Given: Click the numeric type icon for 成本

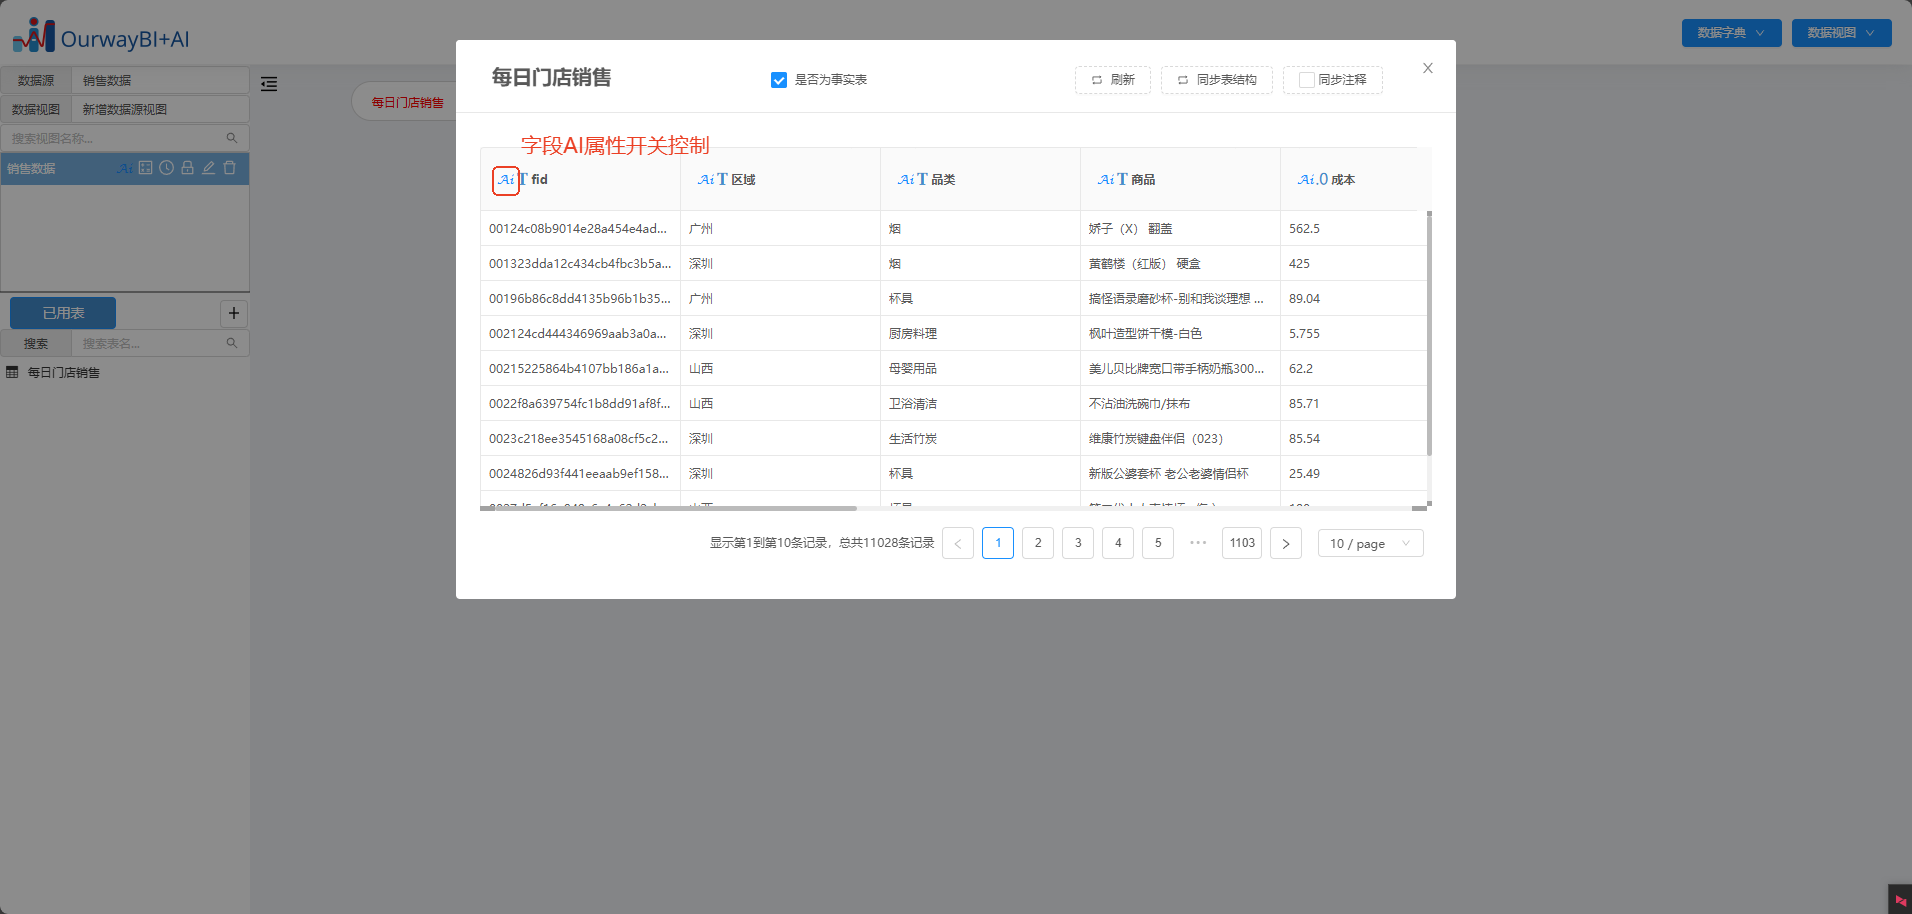Looking at the screenshot, I should [1323, 180].
